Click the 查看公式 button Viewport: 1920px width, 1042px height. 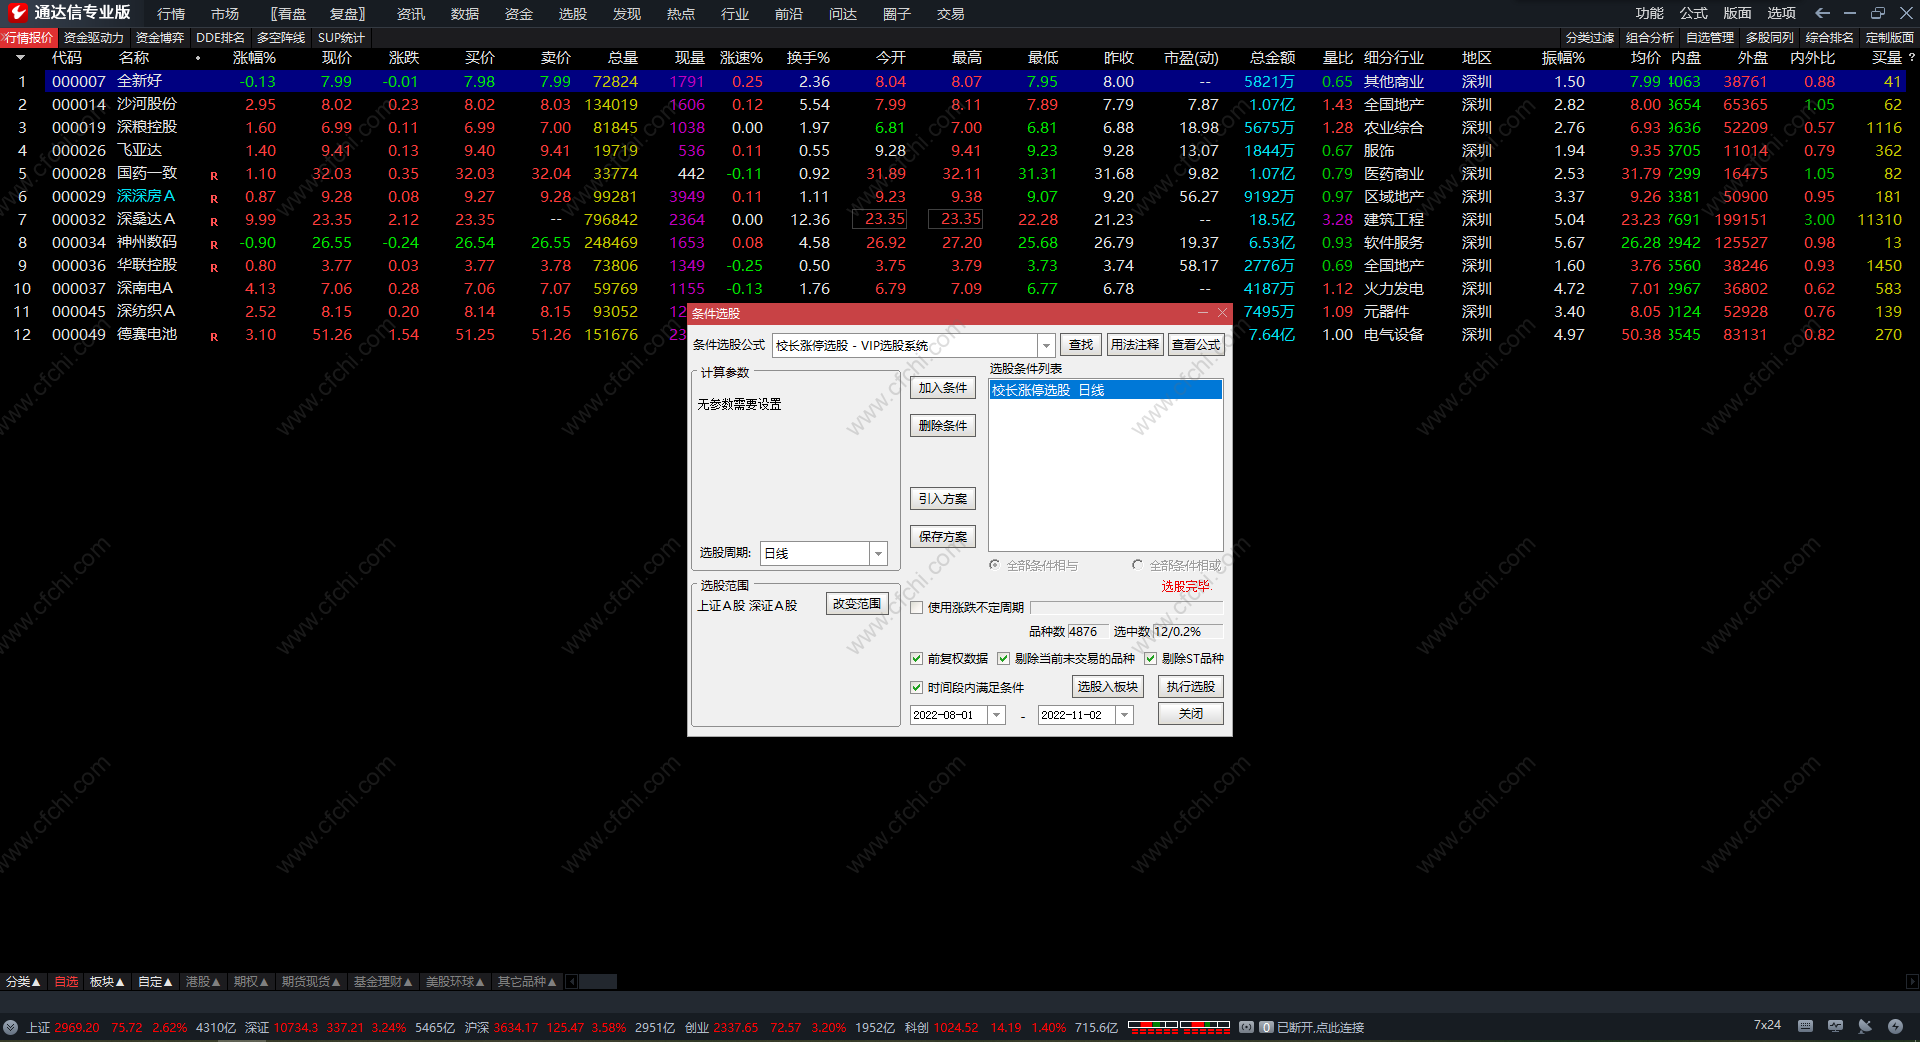[x=1196, y=345]
